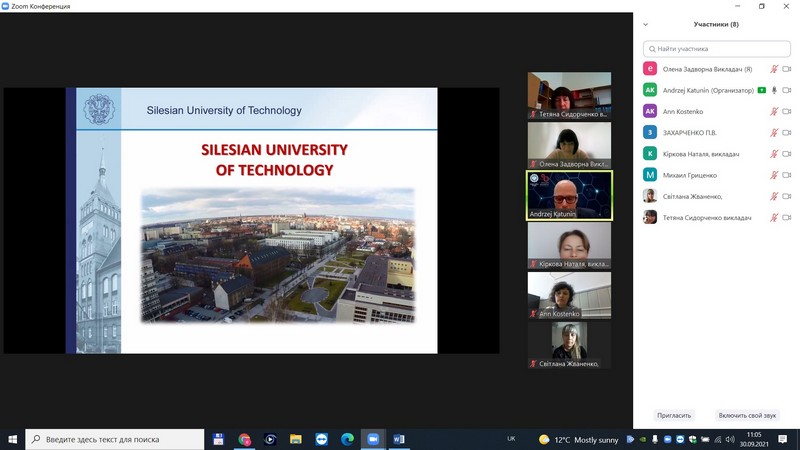Click the Пригласить button
800x450 pixels.
(674, 415)
